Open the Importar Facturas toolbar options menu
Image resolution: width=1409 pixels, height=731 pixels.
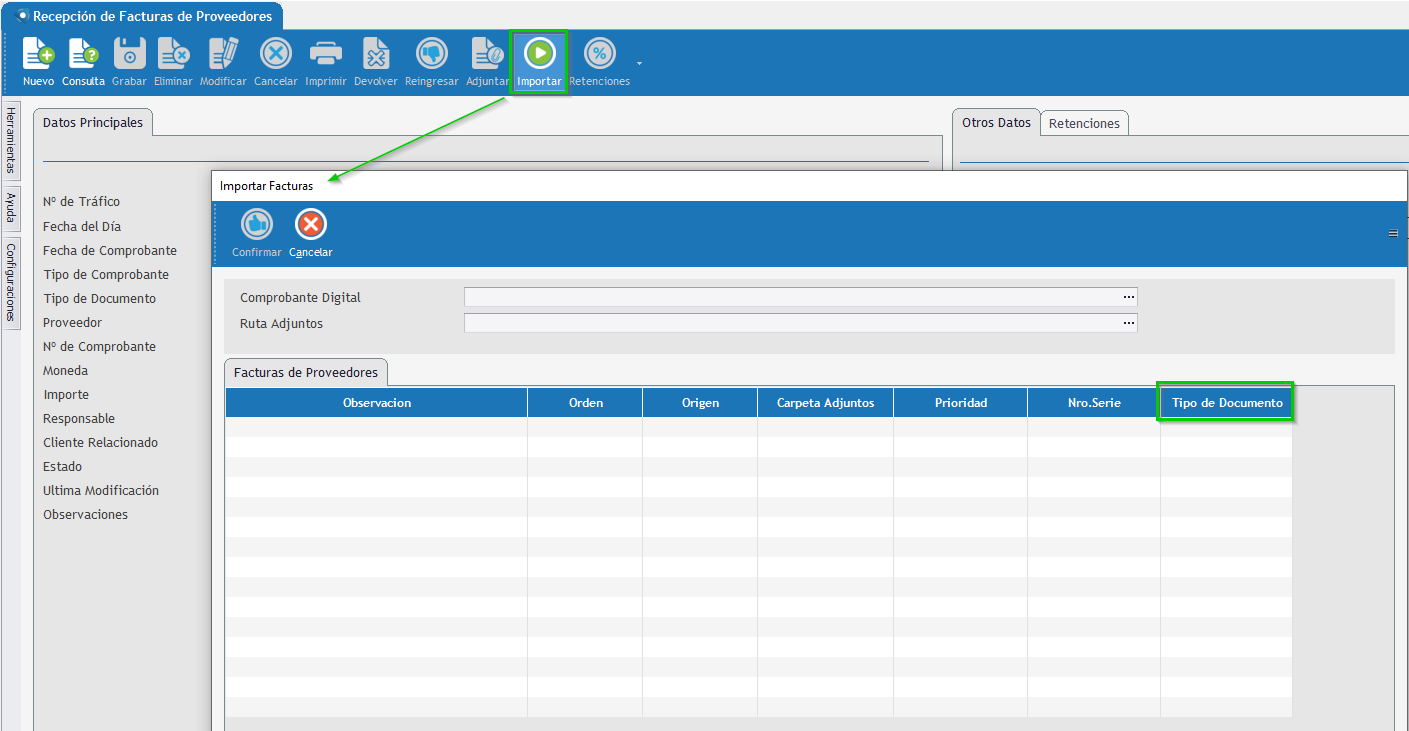(x=1393, y=233)
